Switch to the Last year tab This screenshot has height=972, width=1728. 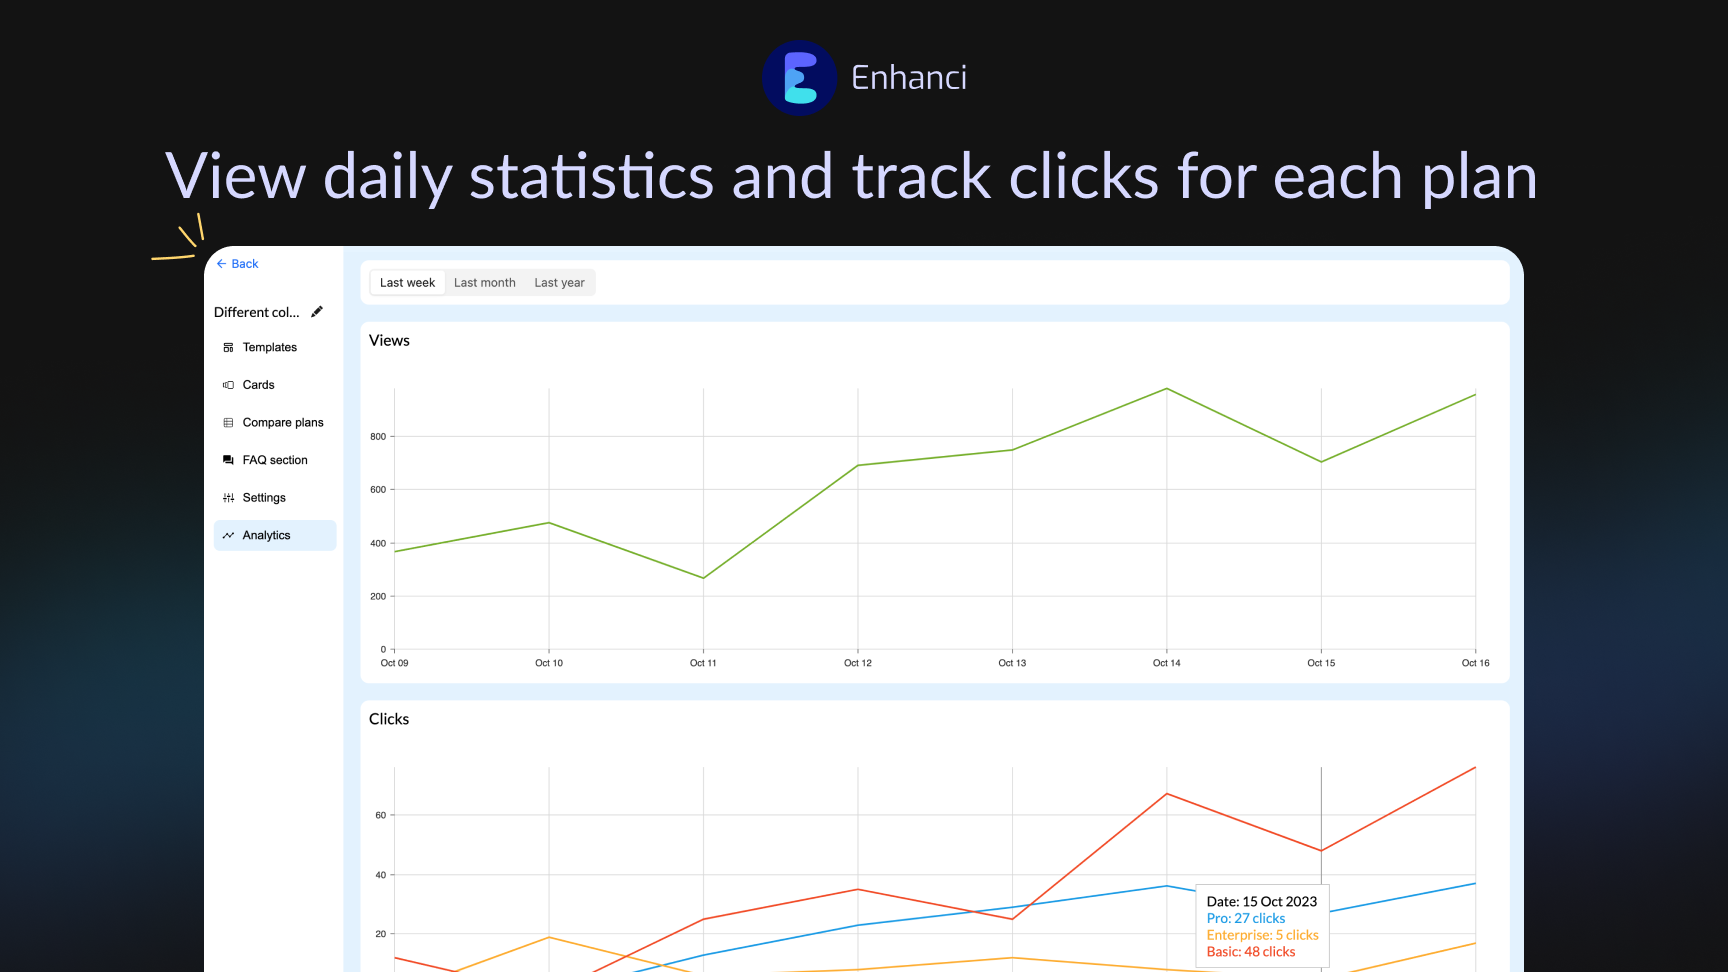(x=559, y=283)
